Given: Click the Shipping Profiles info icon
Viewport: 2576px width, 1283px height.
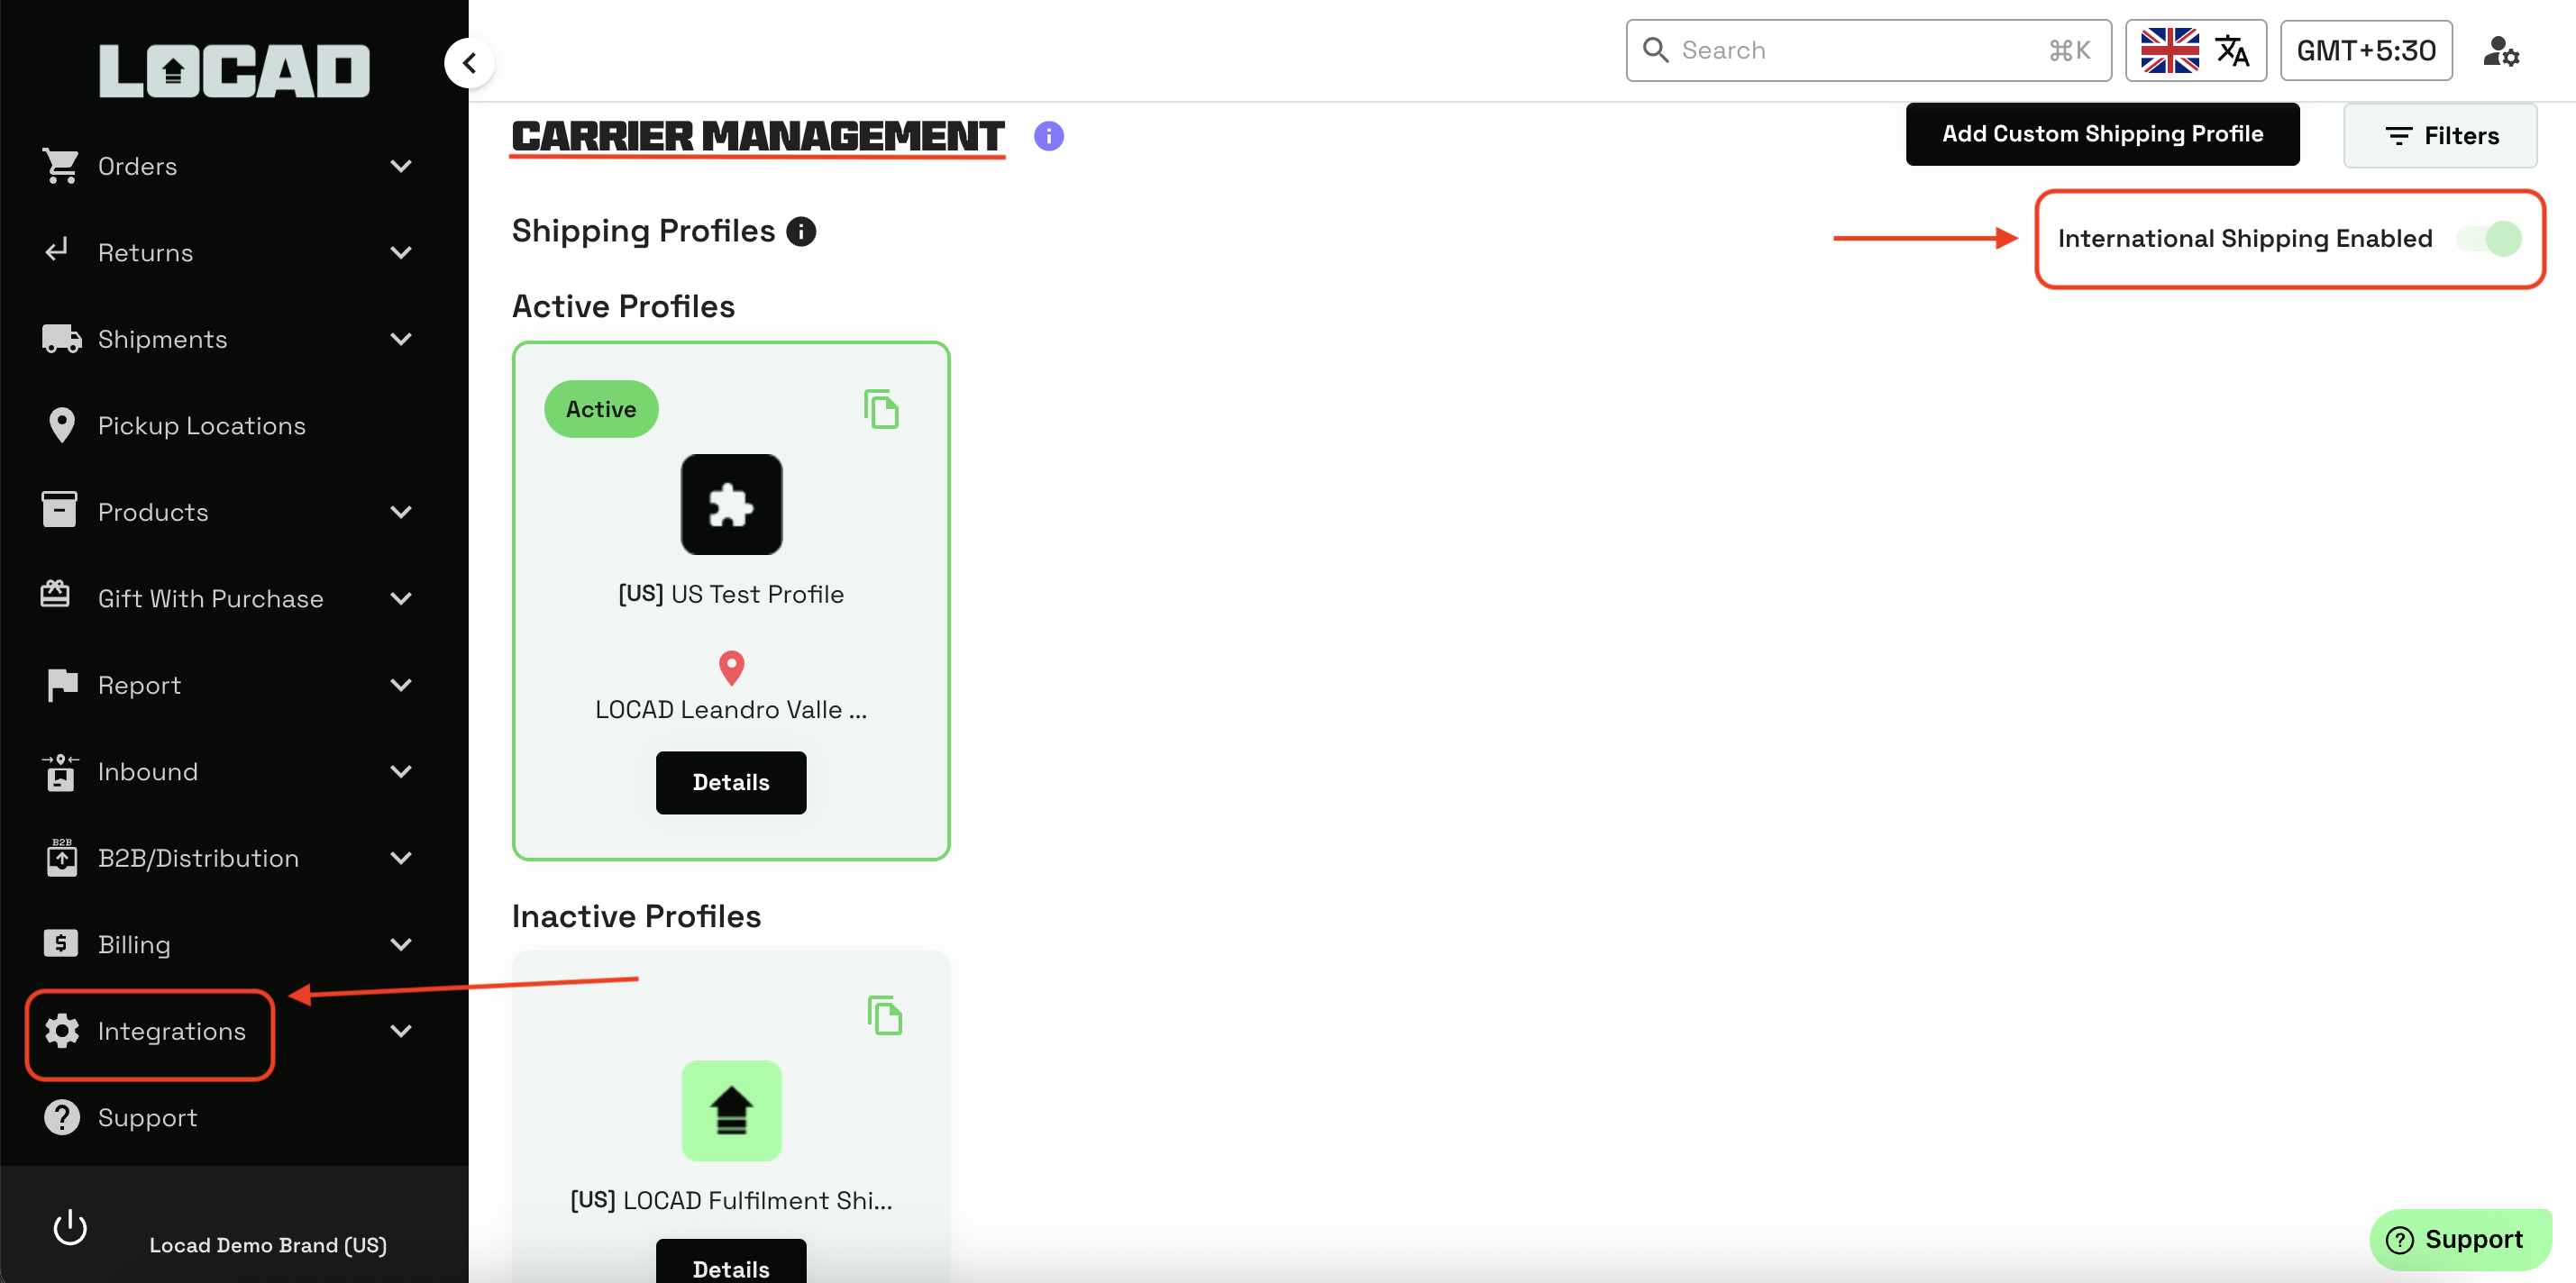Looking at the screenshot, I should tap(801, 231).
